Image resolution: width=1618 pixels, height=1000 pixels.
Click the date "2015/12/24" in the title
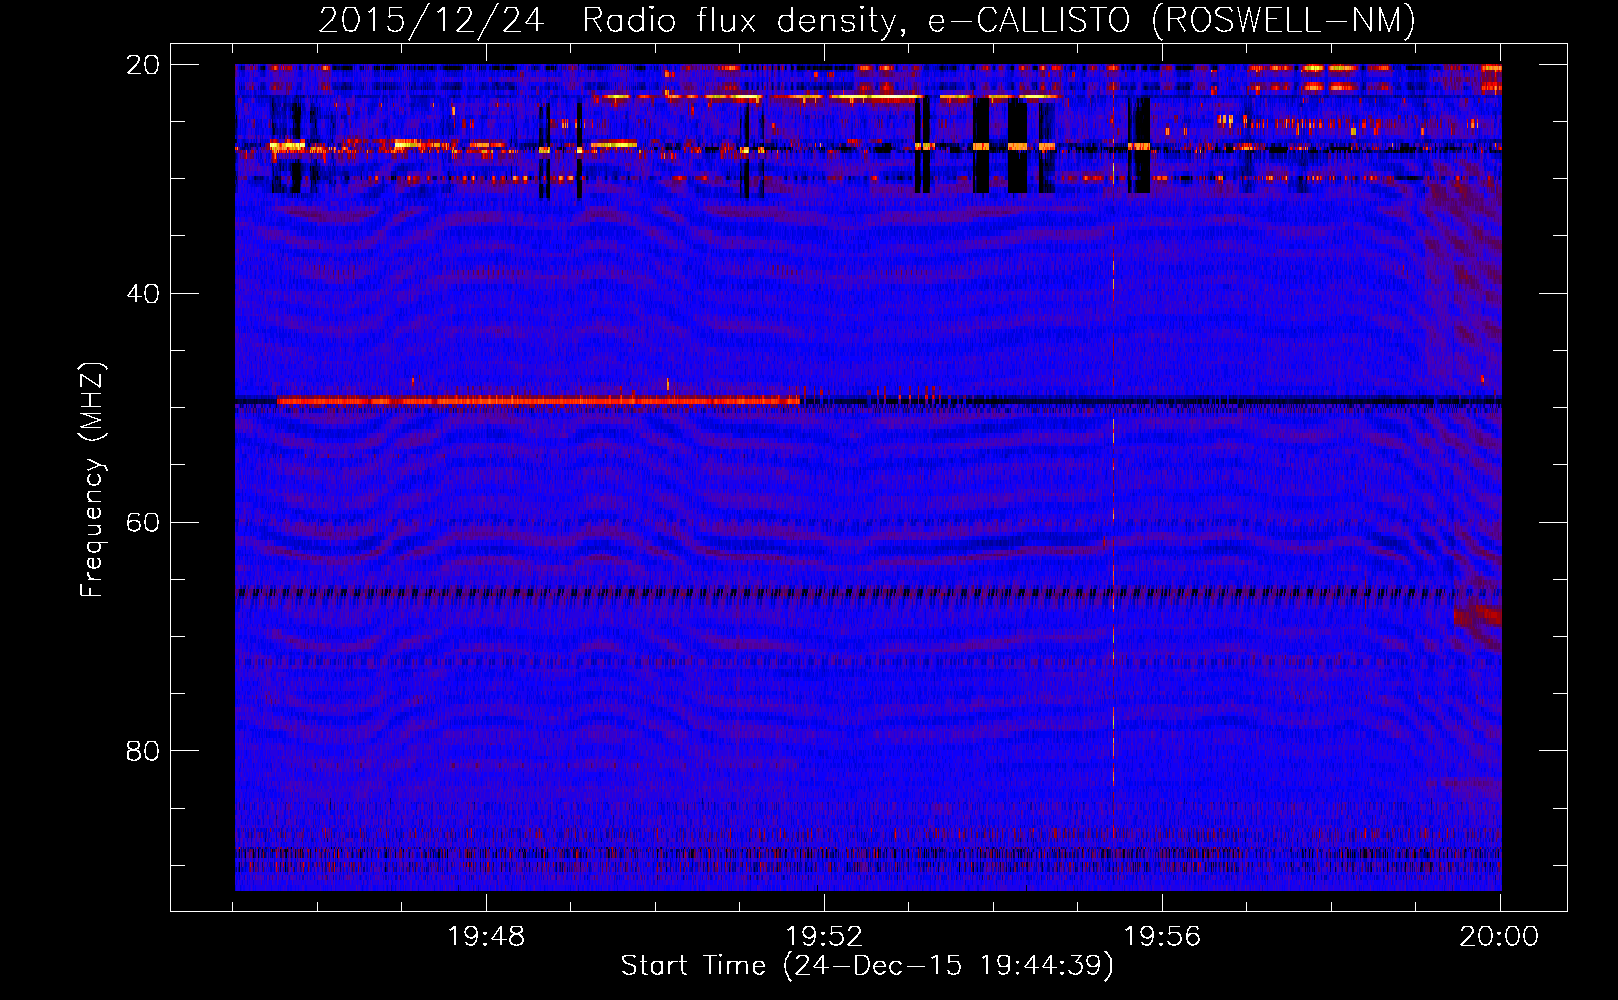click(431, 20)
